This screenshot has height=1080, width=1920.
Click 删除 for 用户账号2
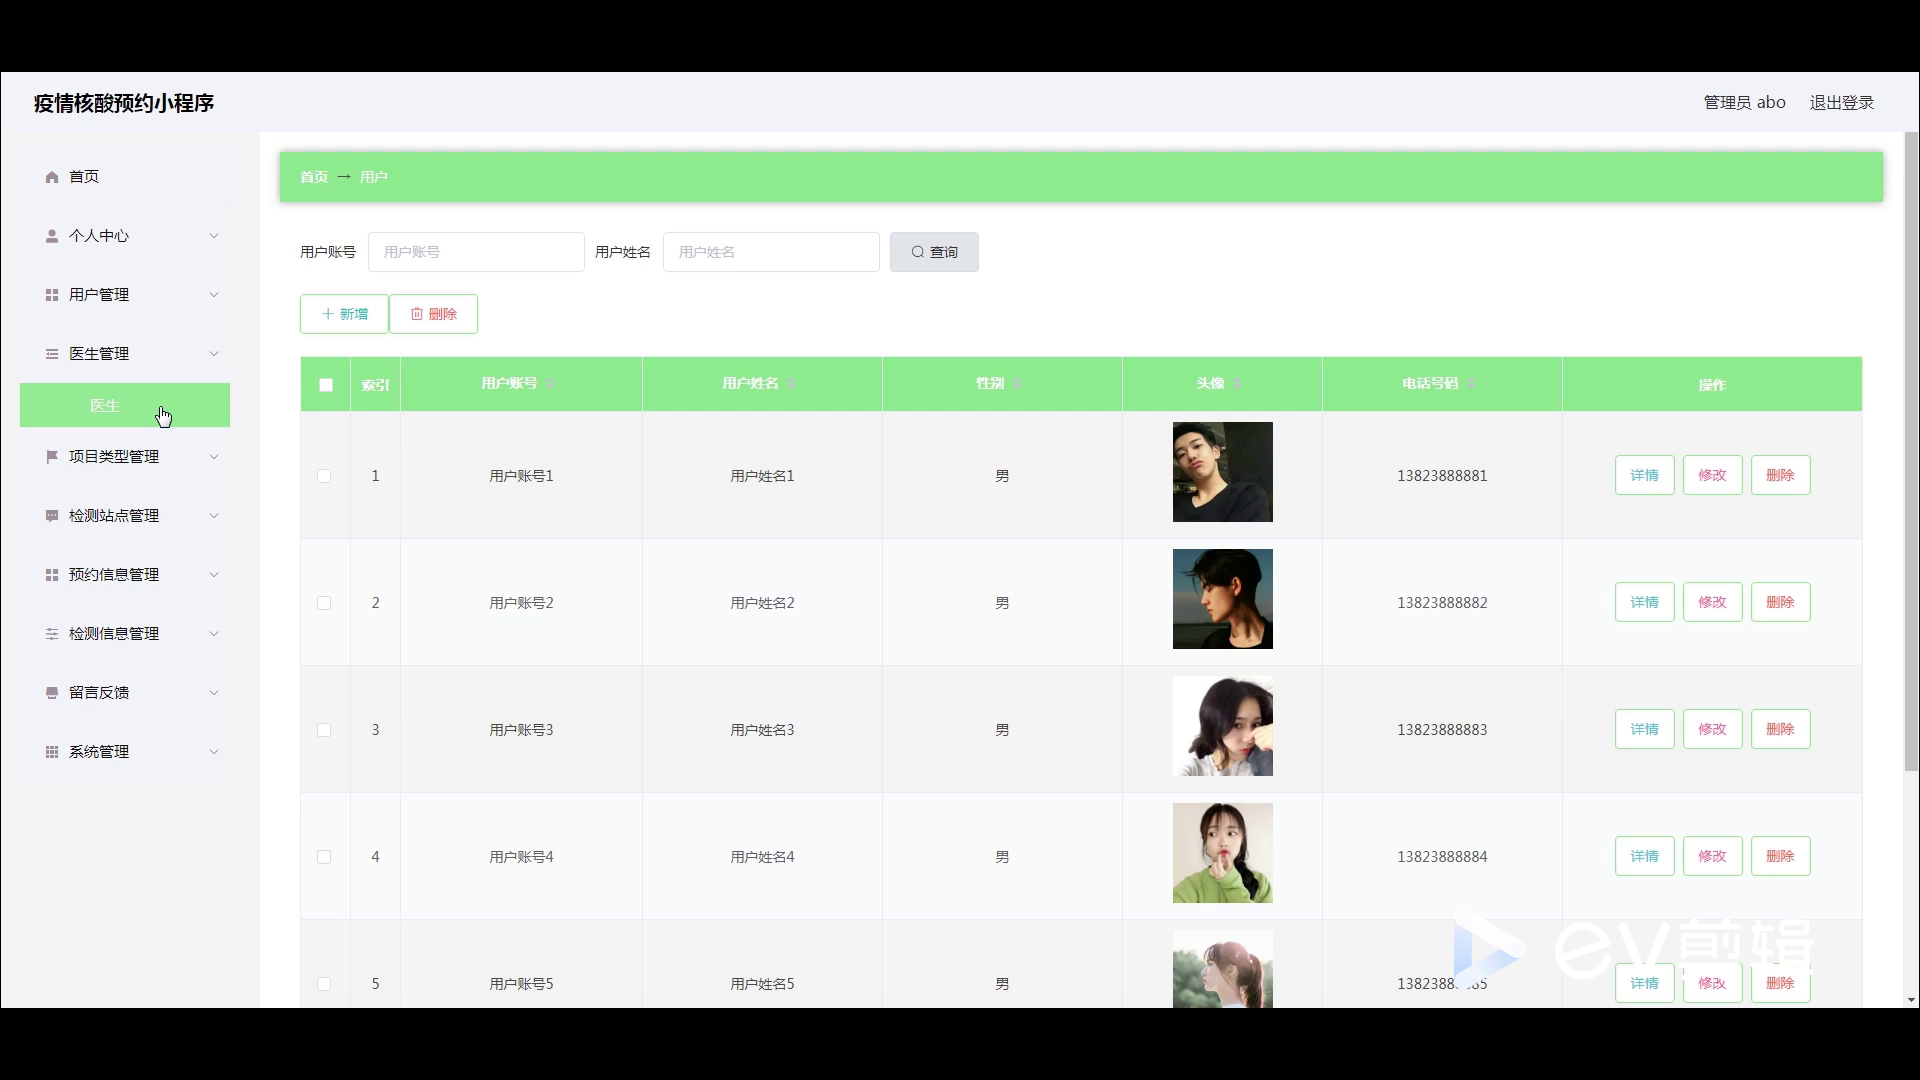[1781, 602]
